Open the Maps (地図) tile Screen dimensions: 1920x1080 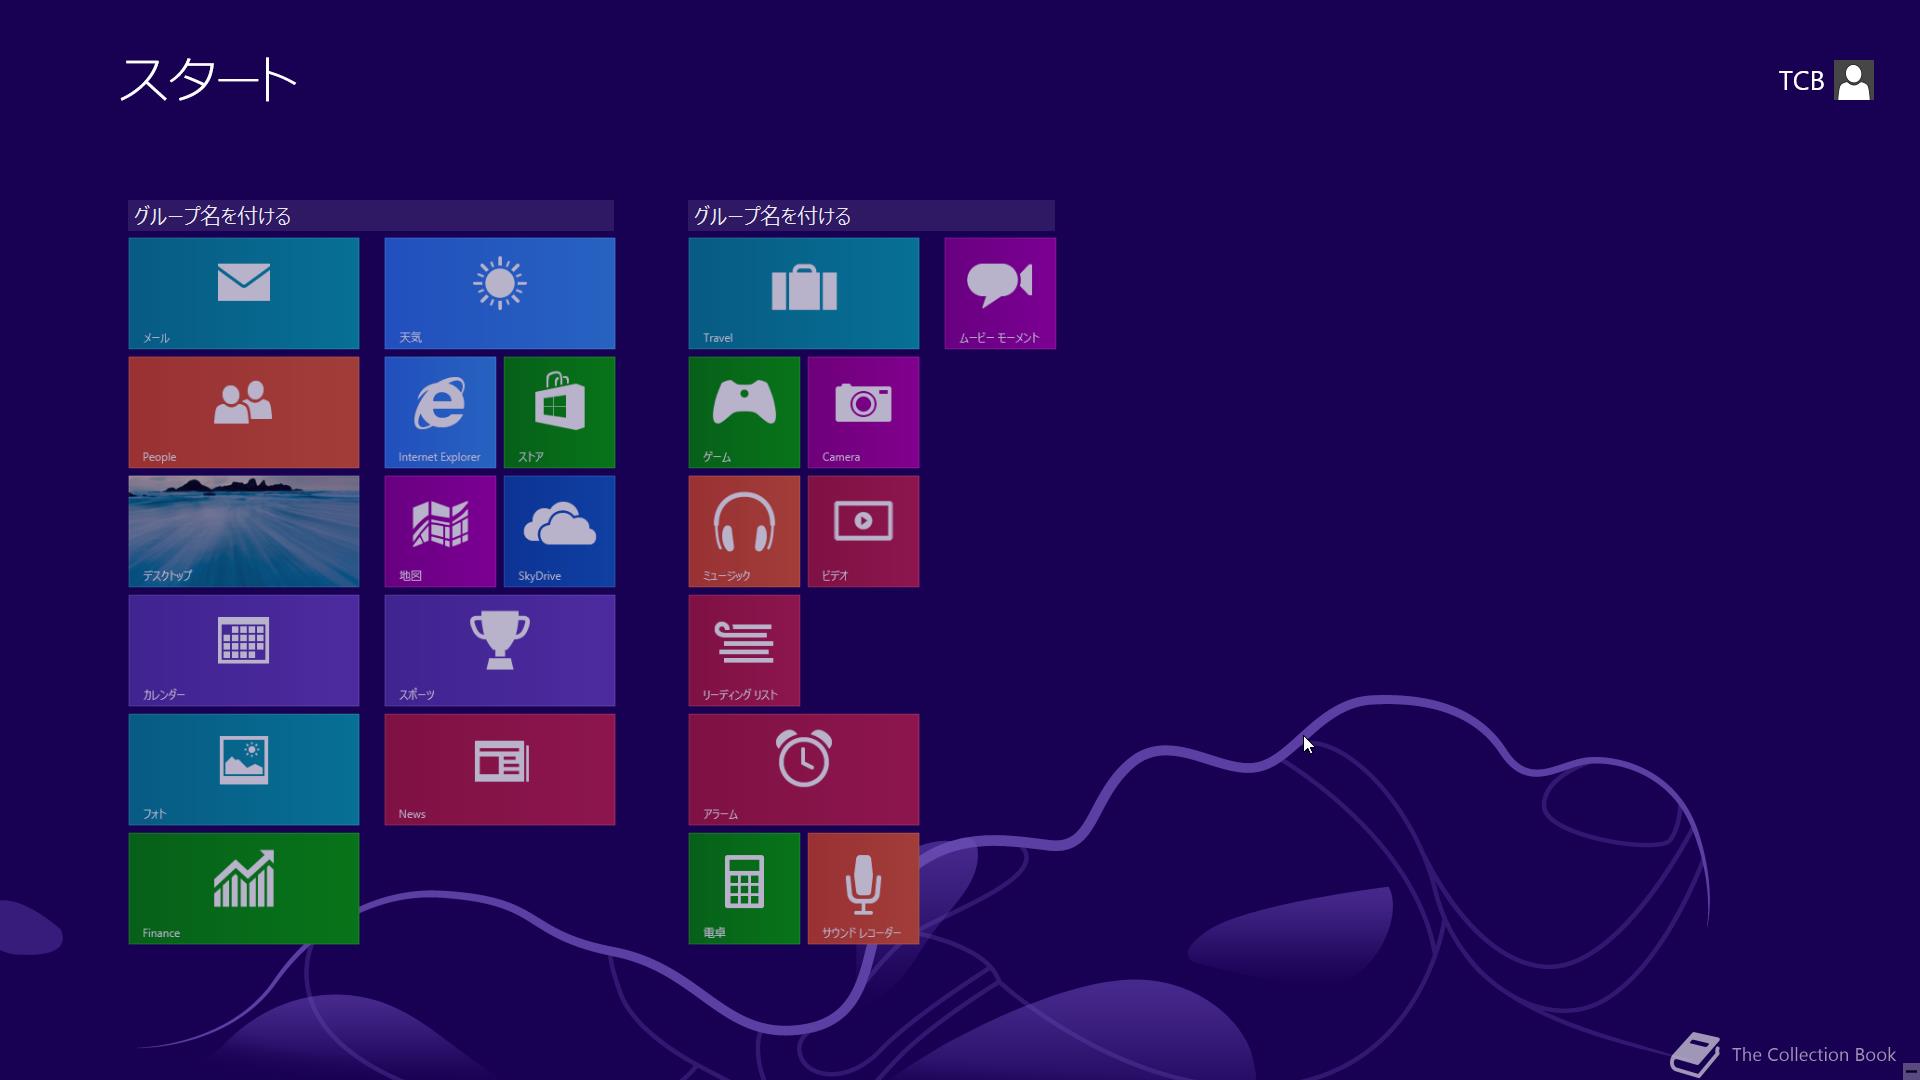coord(440,531)
